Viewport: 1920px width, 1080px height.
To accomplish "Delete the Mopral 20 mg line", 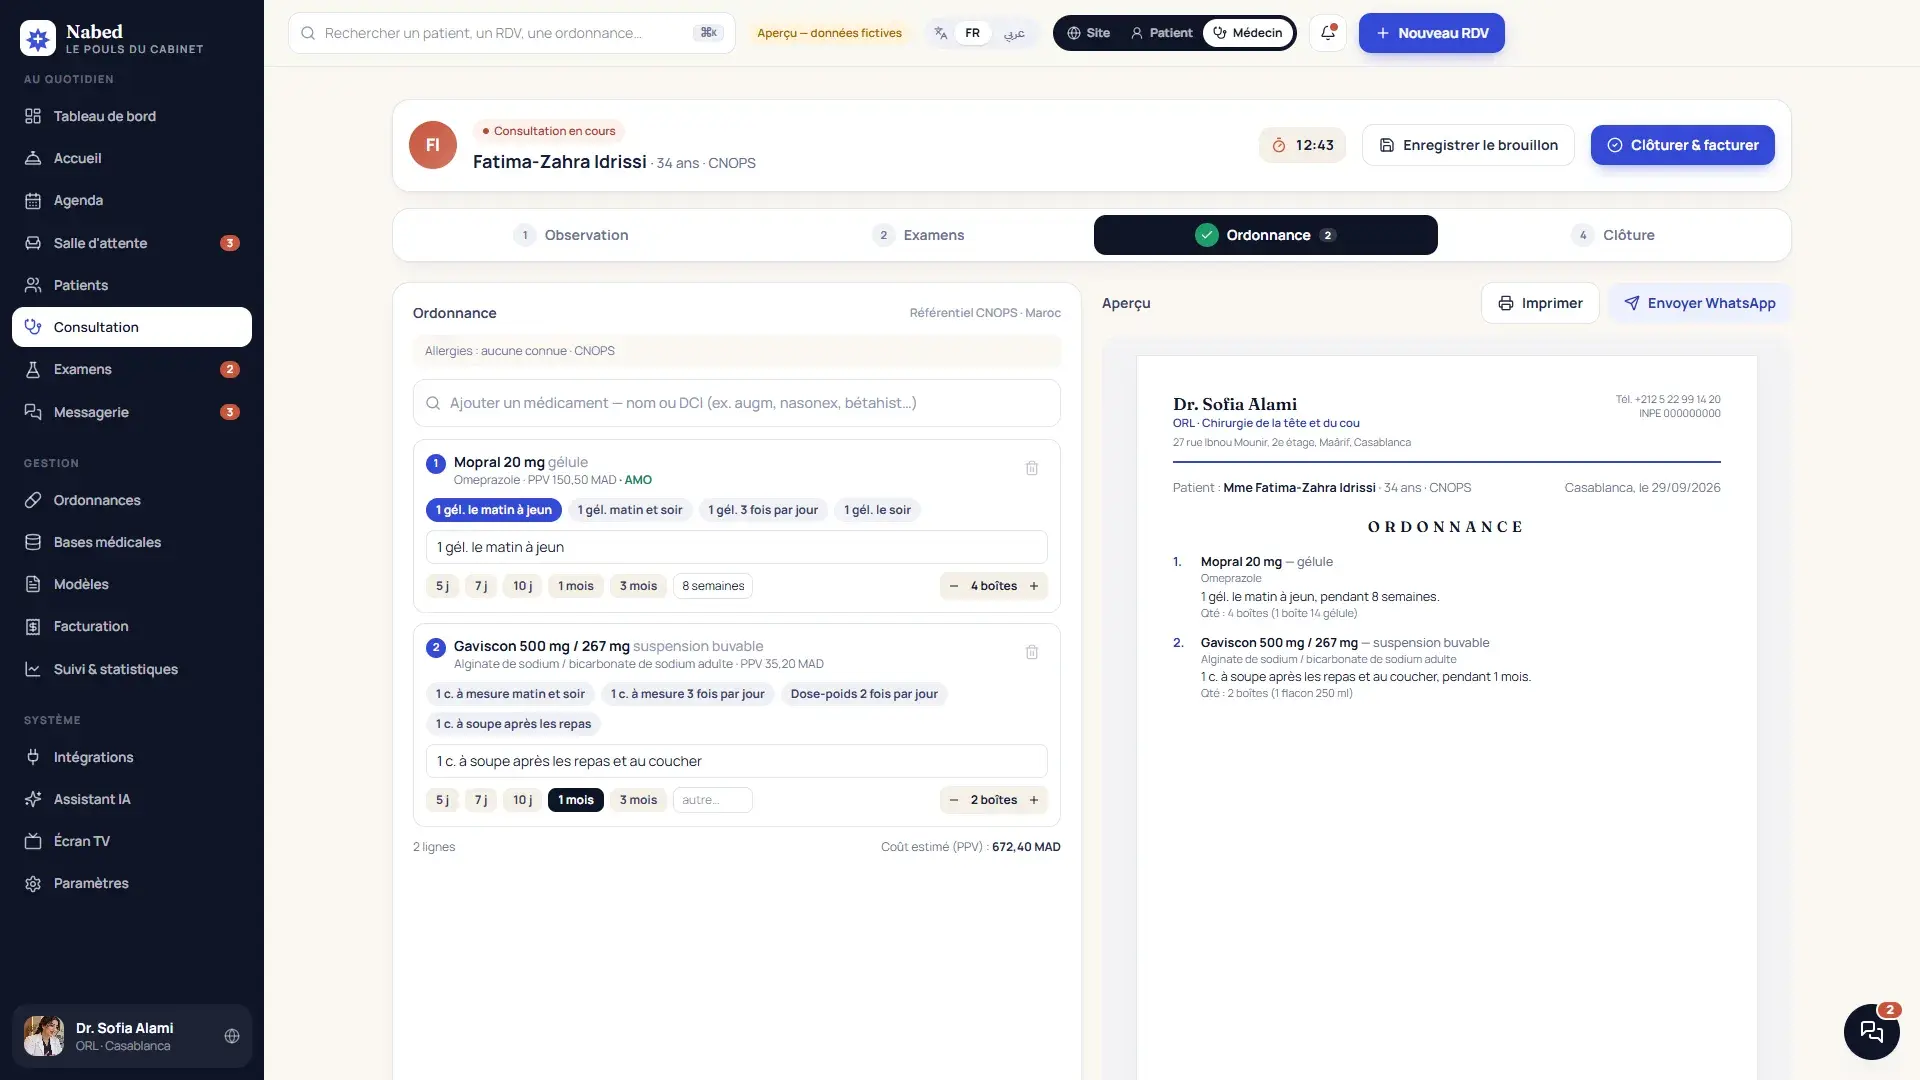I will click(x=1032, y=468).
